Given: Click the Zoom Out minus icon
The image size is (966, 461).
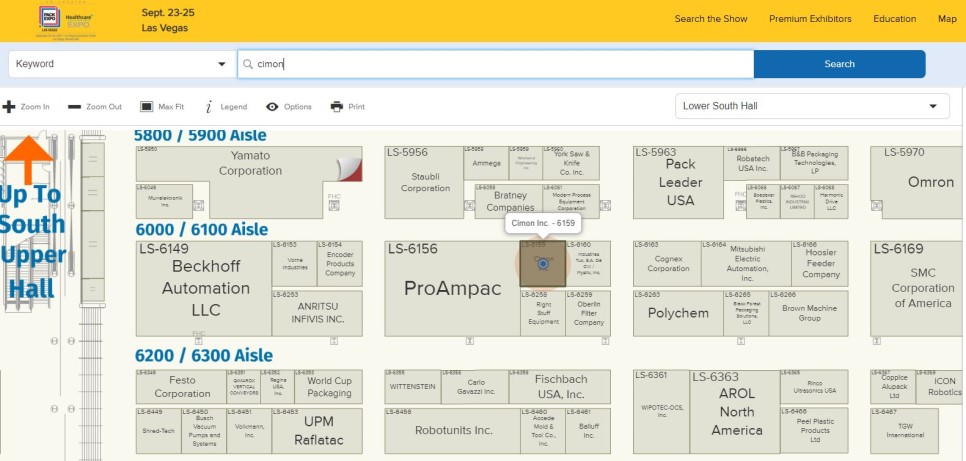Looking at the screenshot, I should click(75, 107).
